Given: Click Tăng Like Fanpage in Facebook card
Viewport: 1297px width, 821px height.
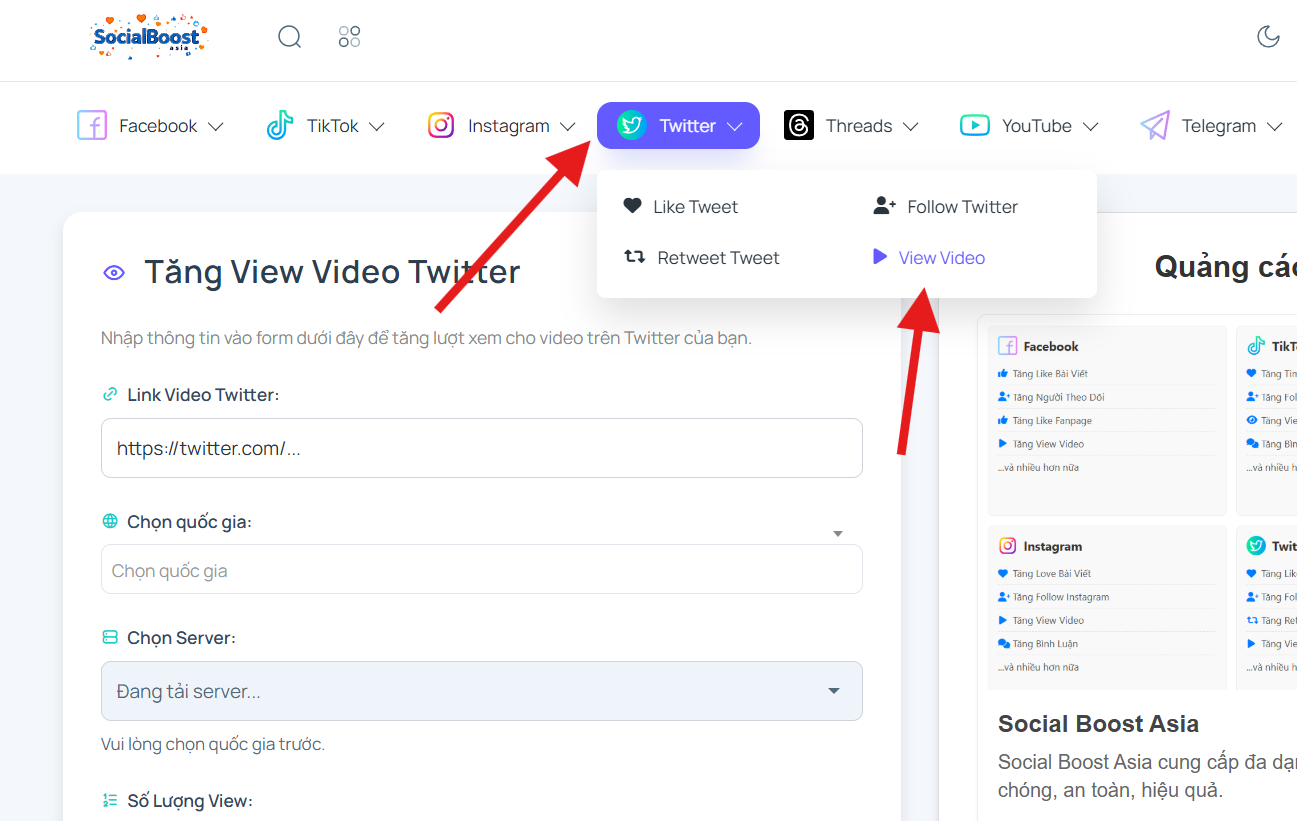Looking at the screenshot, I should pos(1052,421).
